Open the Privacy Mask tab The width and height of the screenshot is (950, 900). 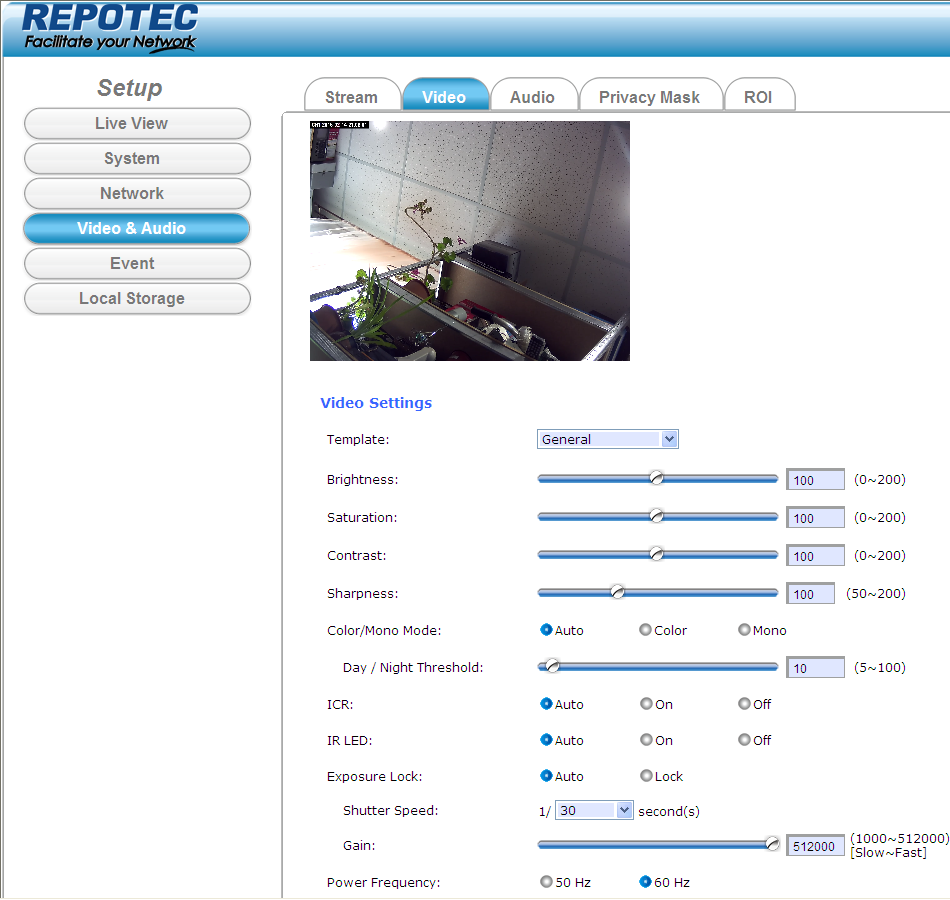649,97
